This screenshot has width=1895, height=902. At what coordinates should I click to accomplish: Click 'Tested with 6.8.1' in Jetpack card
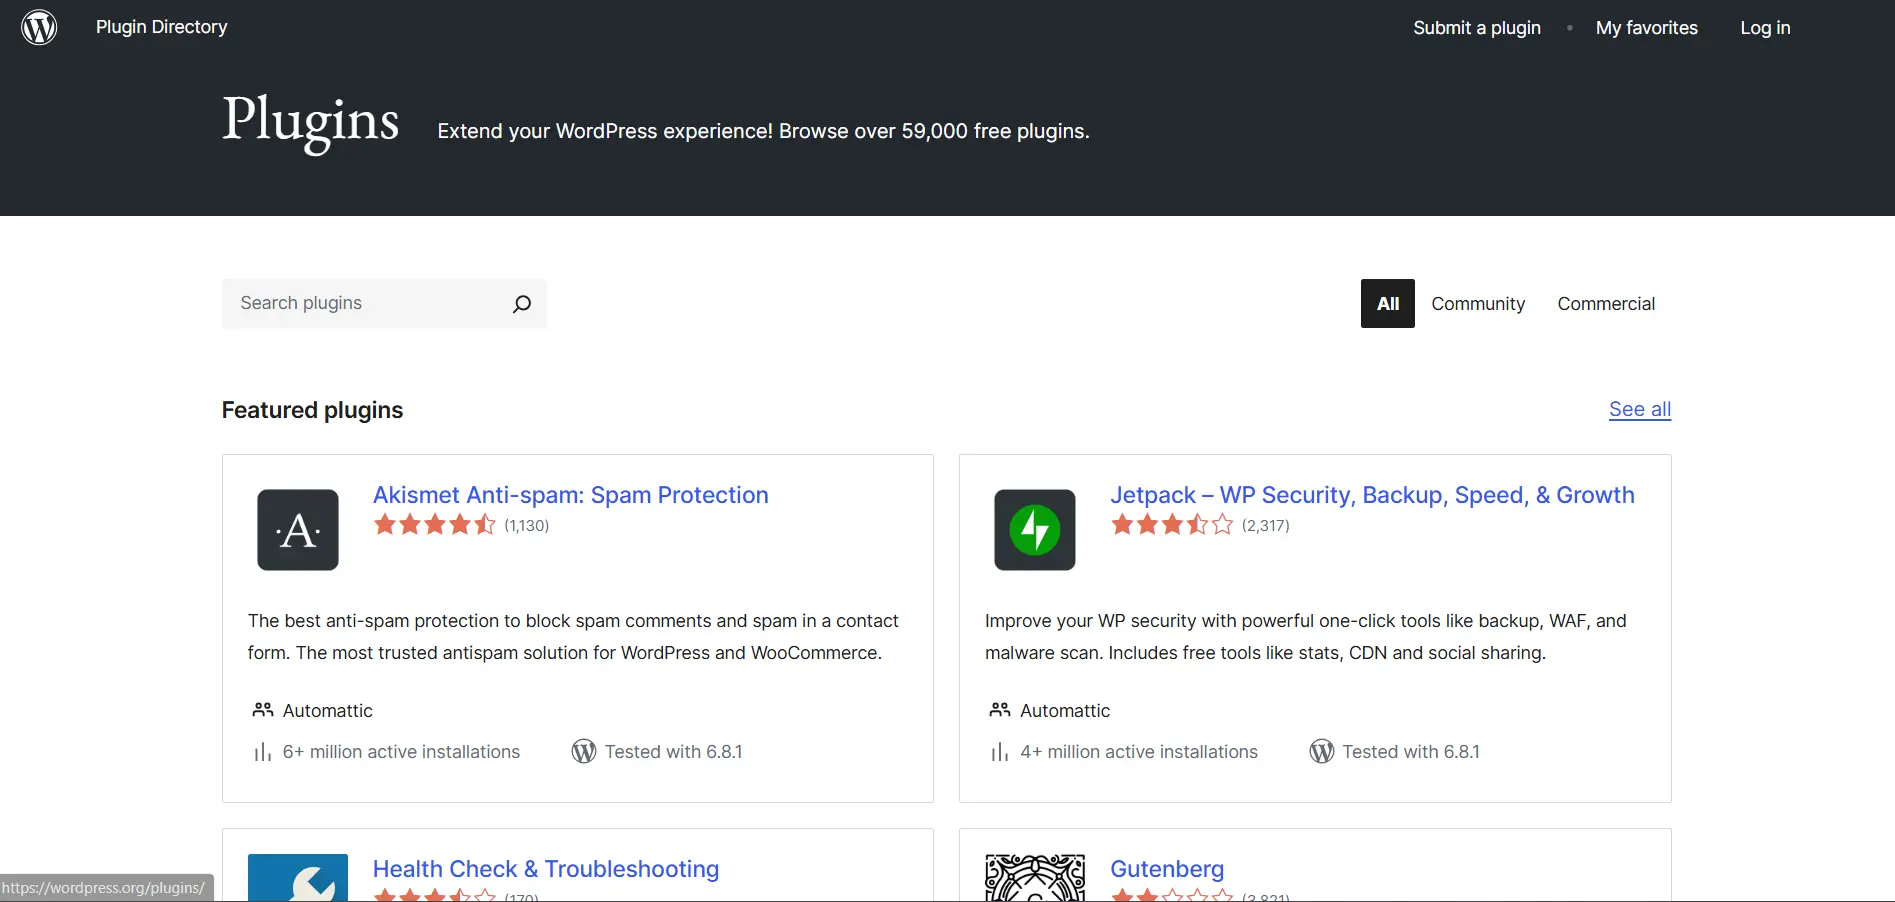(1411, 752)
